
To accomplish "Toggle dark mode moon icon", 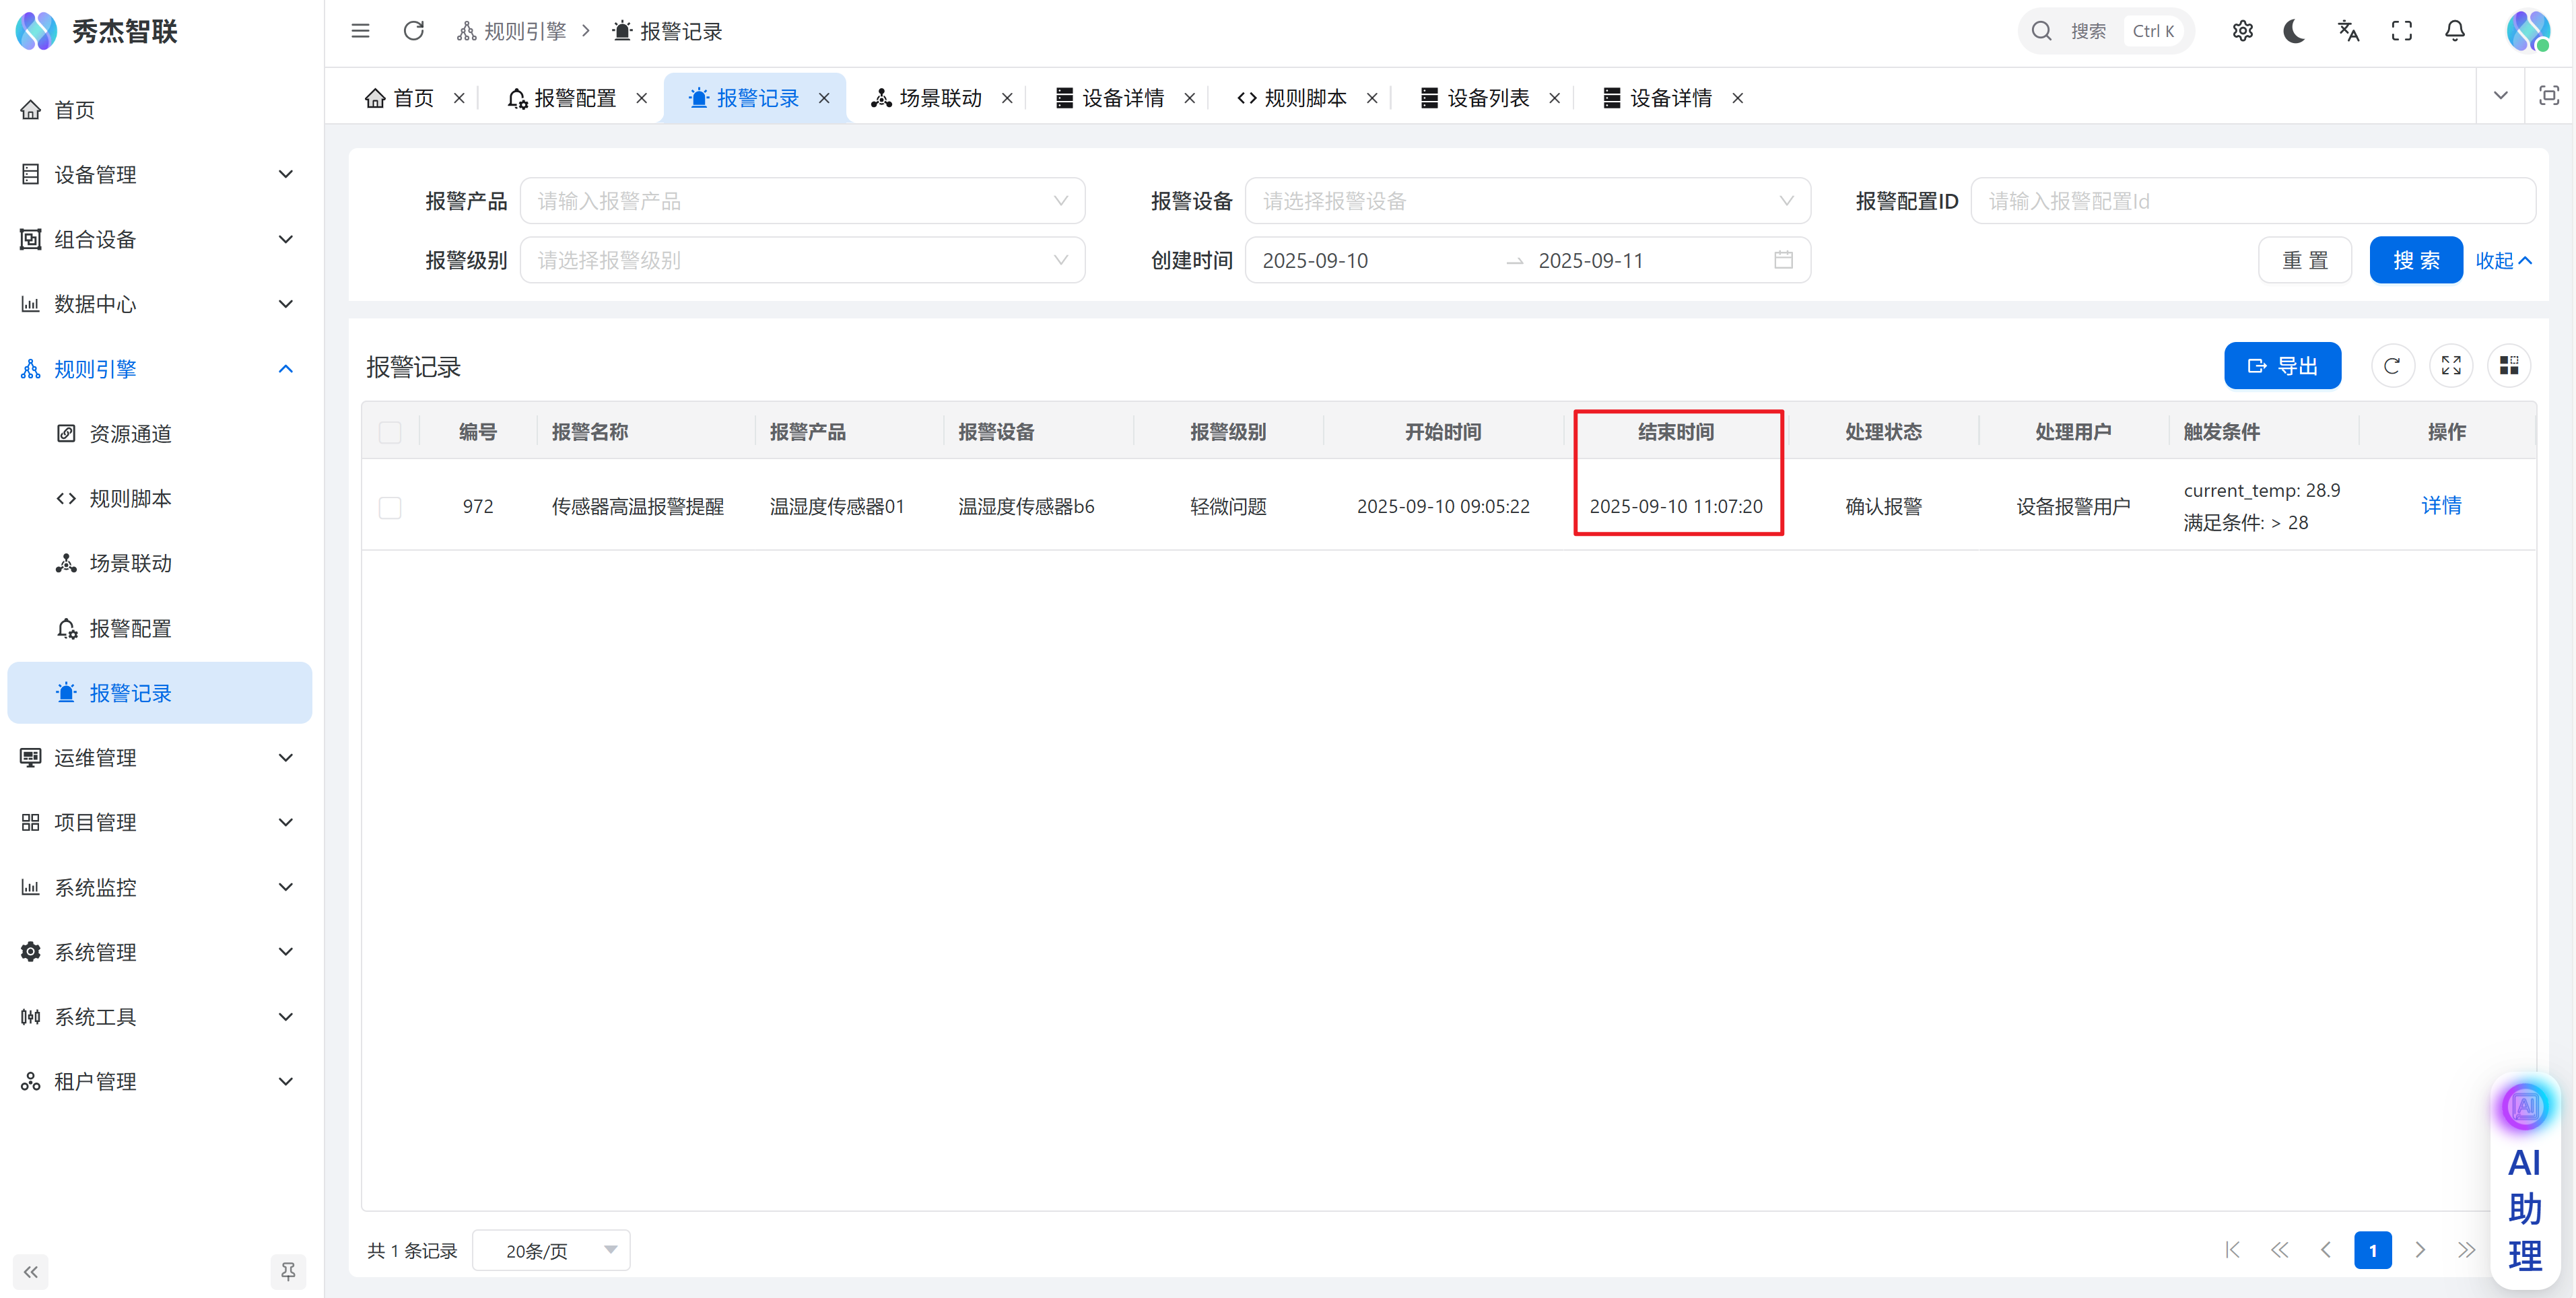I will click(2294, 31).
